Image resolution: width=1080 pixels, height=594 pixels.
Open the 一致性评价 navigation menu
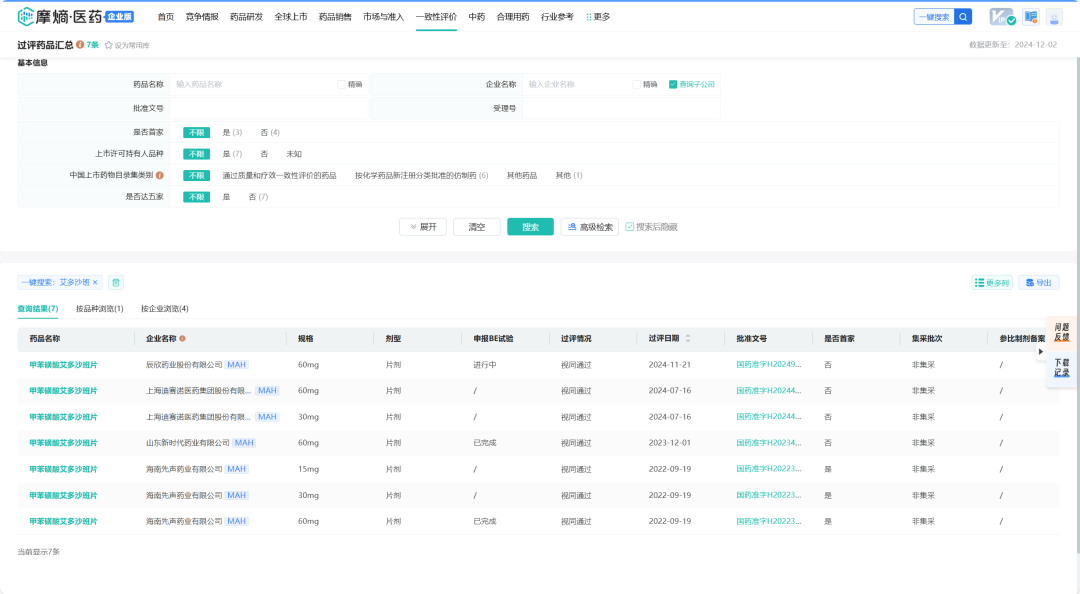pos(436,17)
